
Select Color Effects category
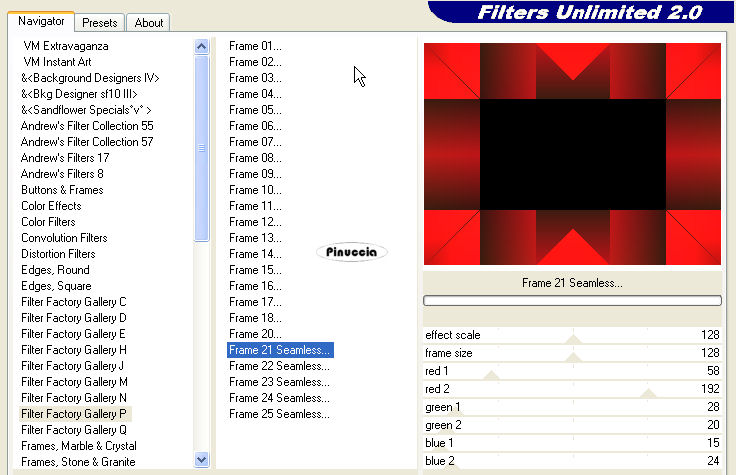click(51, 206)
